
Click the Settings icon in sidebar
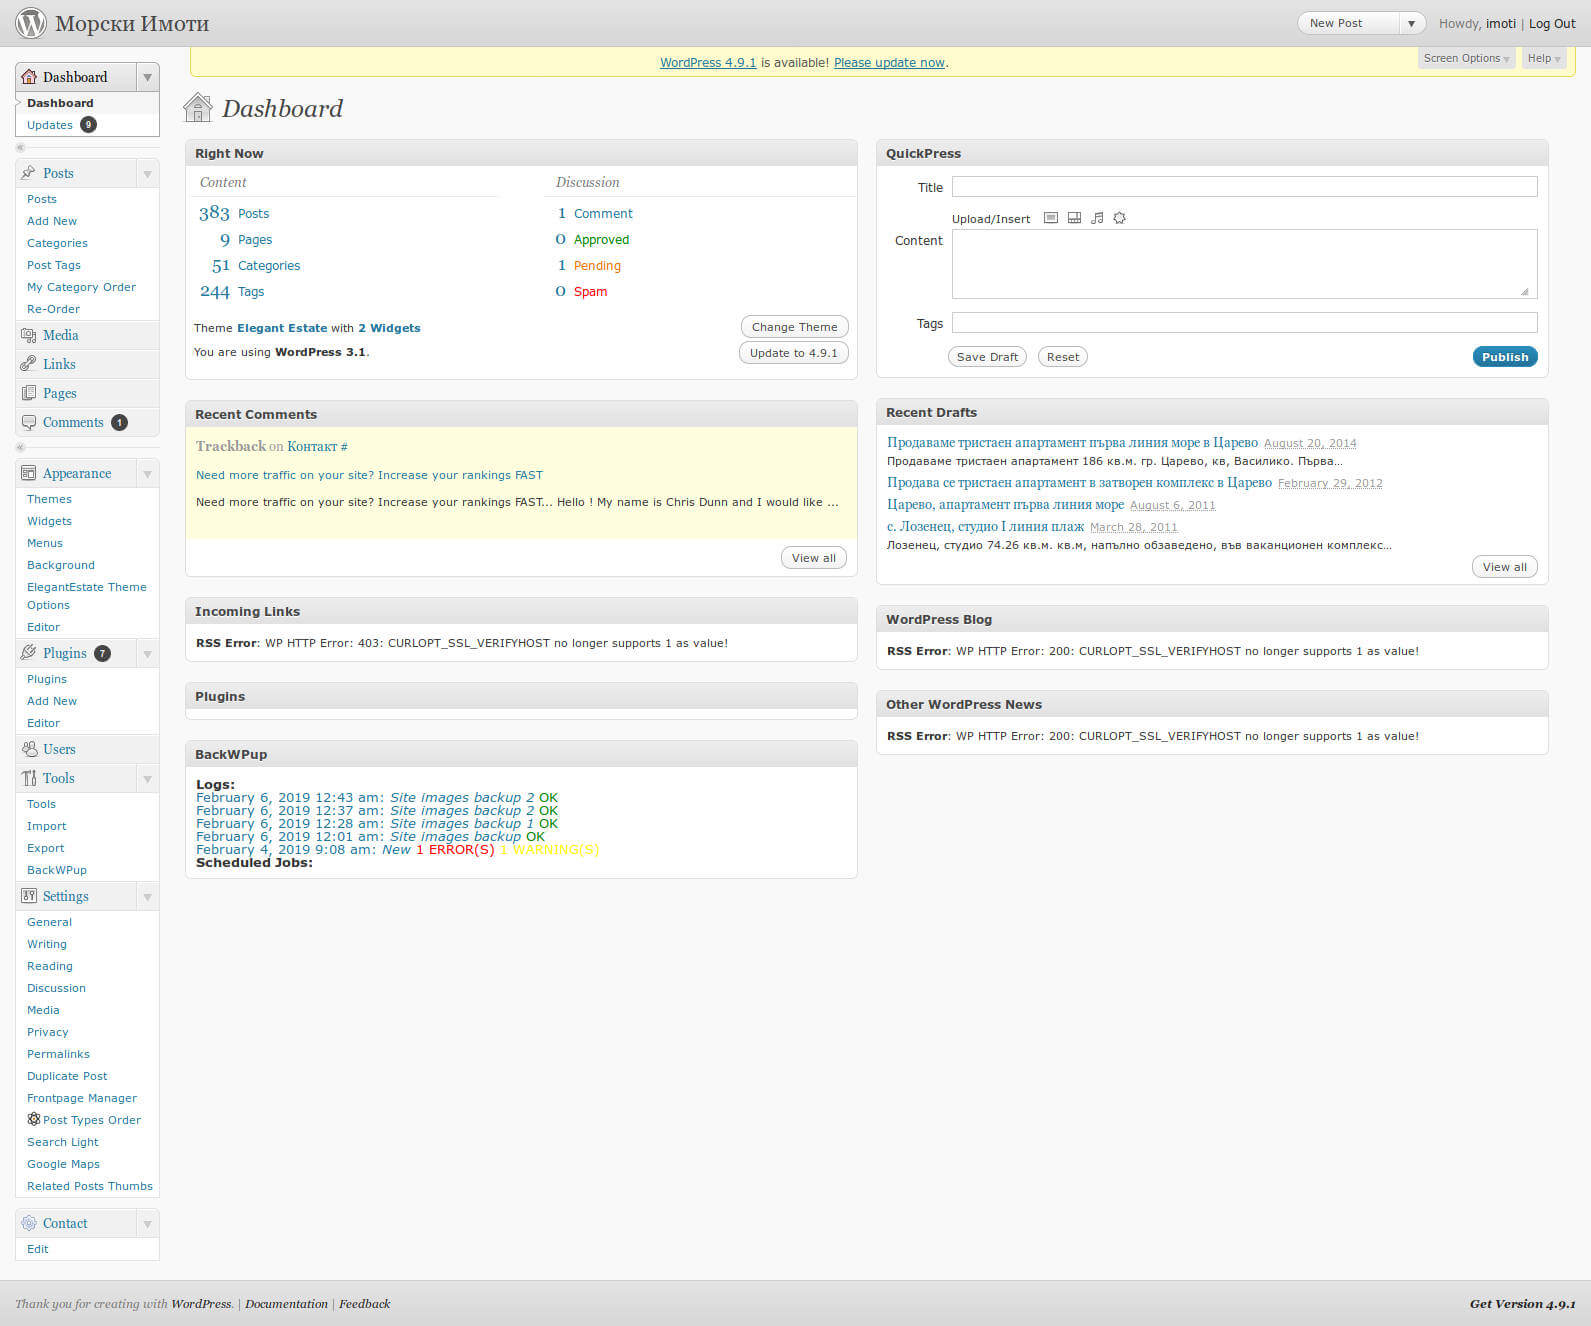point(29,896)
